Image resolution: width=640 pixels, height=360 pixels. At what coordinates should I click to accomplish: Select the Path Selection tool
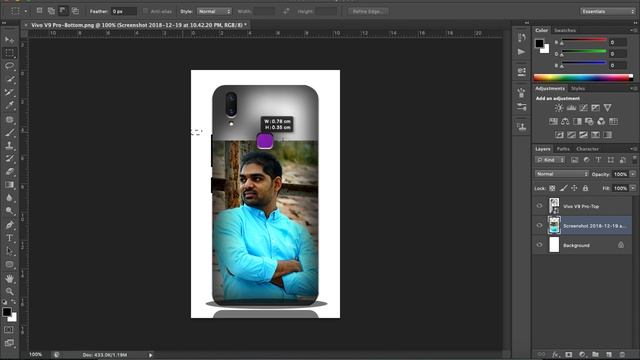pyautogui.click(x=9, y=251)
